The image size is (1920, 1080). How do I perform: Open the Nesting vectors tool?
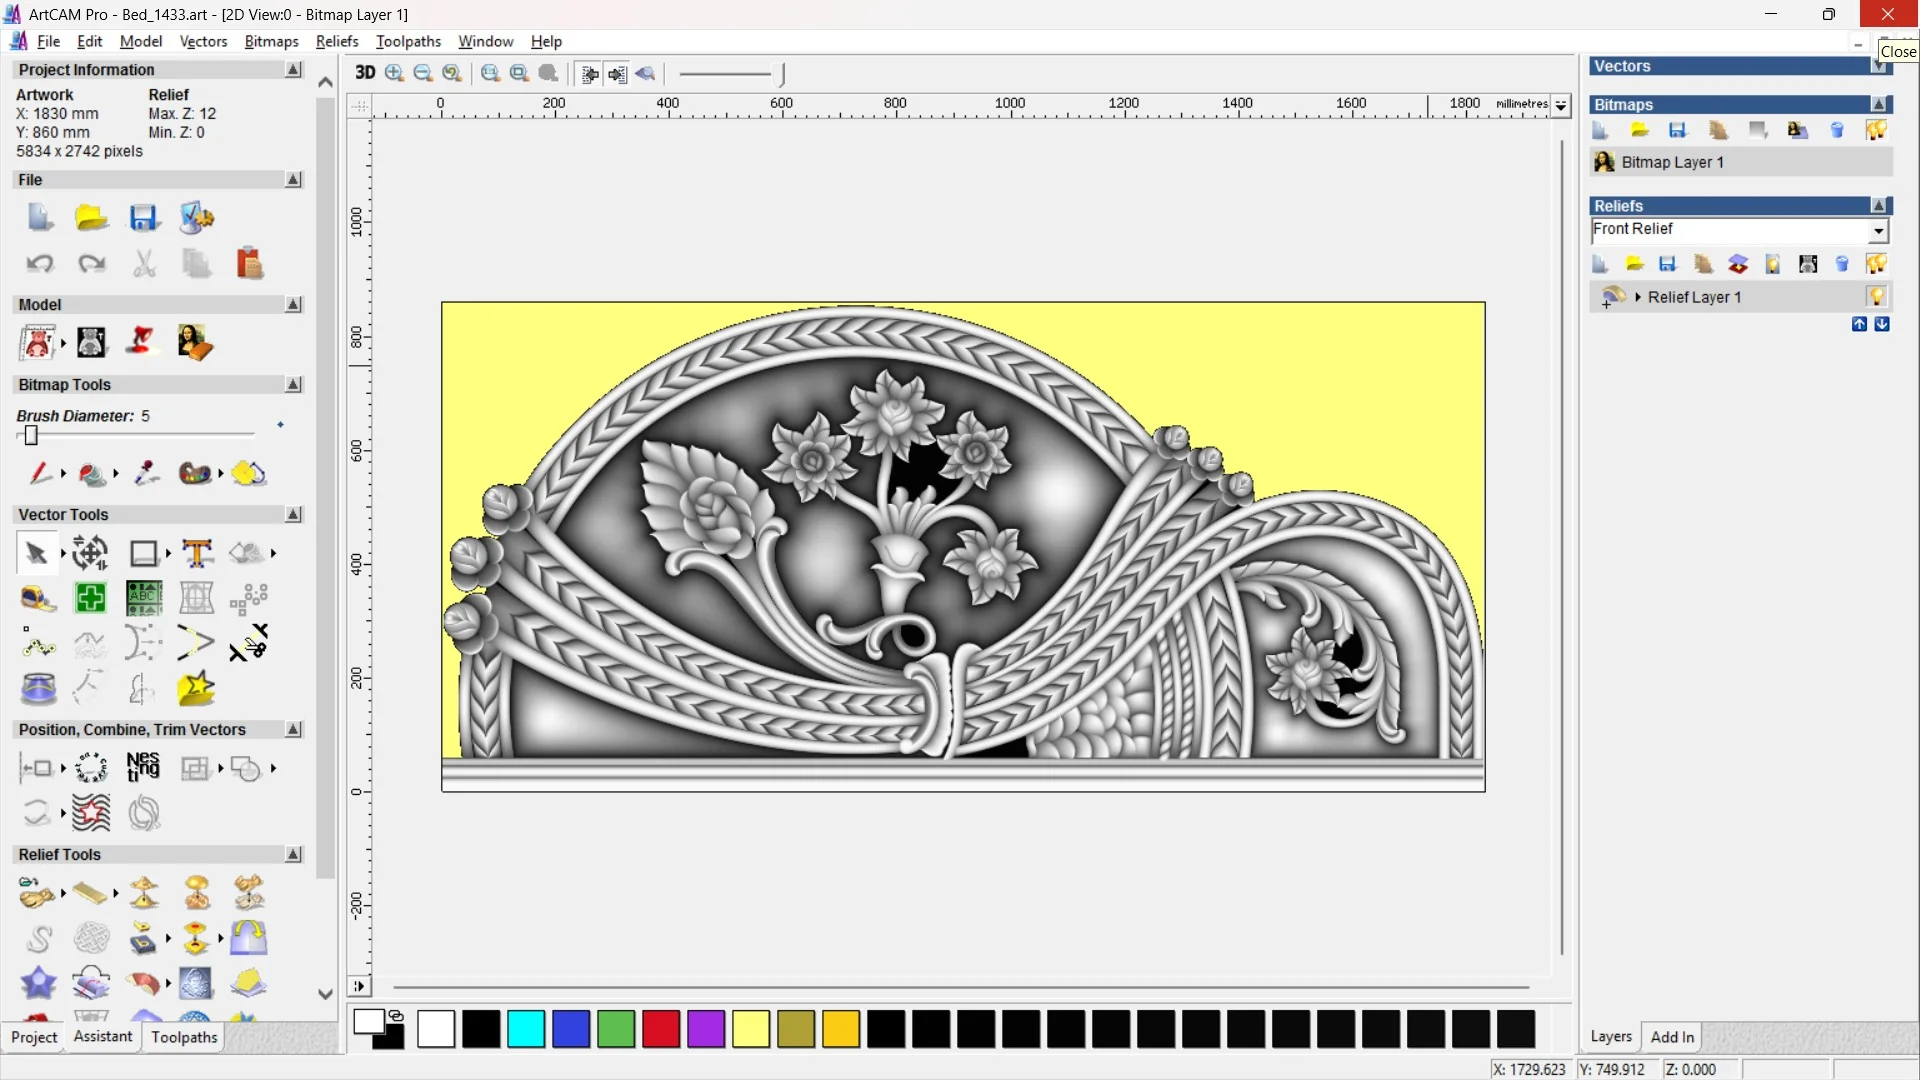pyautogui.click(x=143, y=767)
